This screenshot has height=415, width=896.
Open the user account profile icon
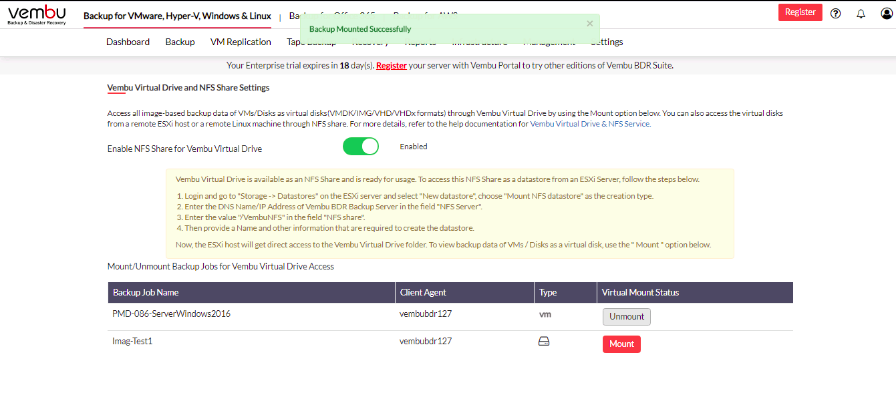[x=886, y=14]
